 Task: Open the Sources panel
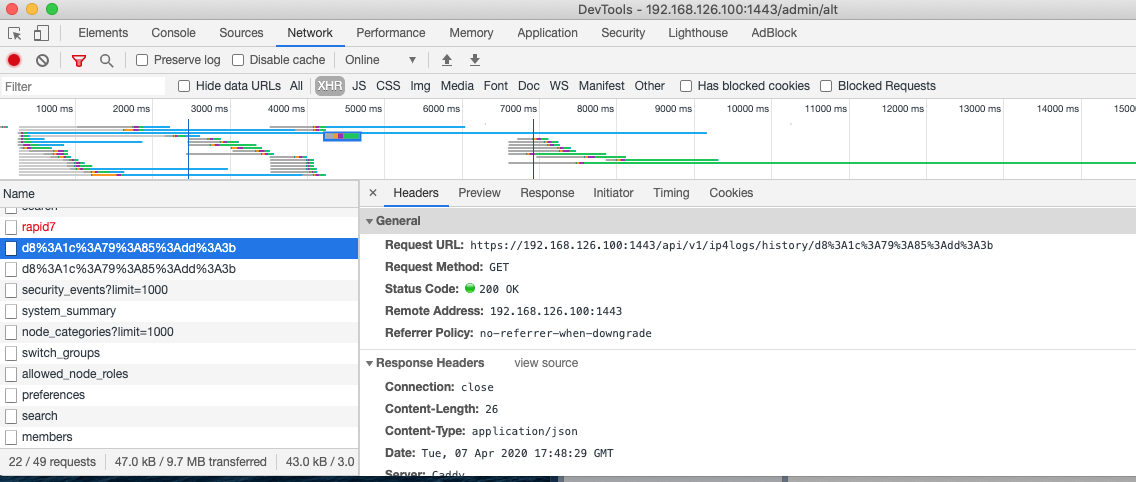241,33
